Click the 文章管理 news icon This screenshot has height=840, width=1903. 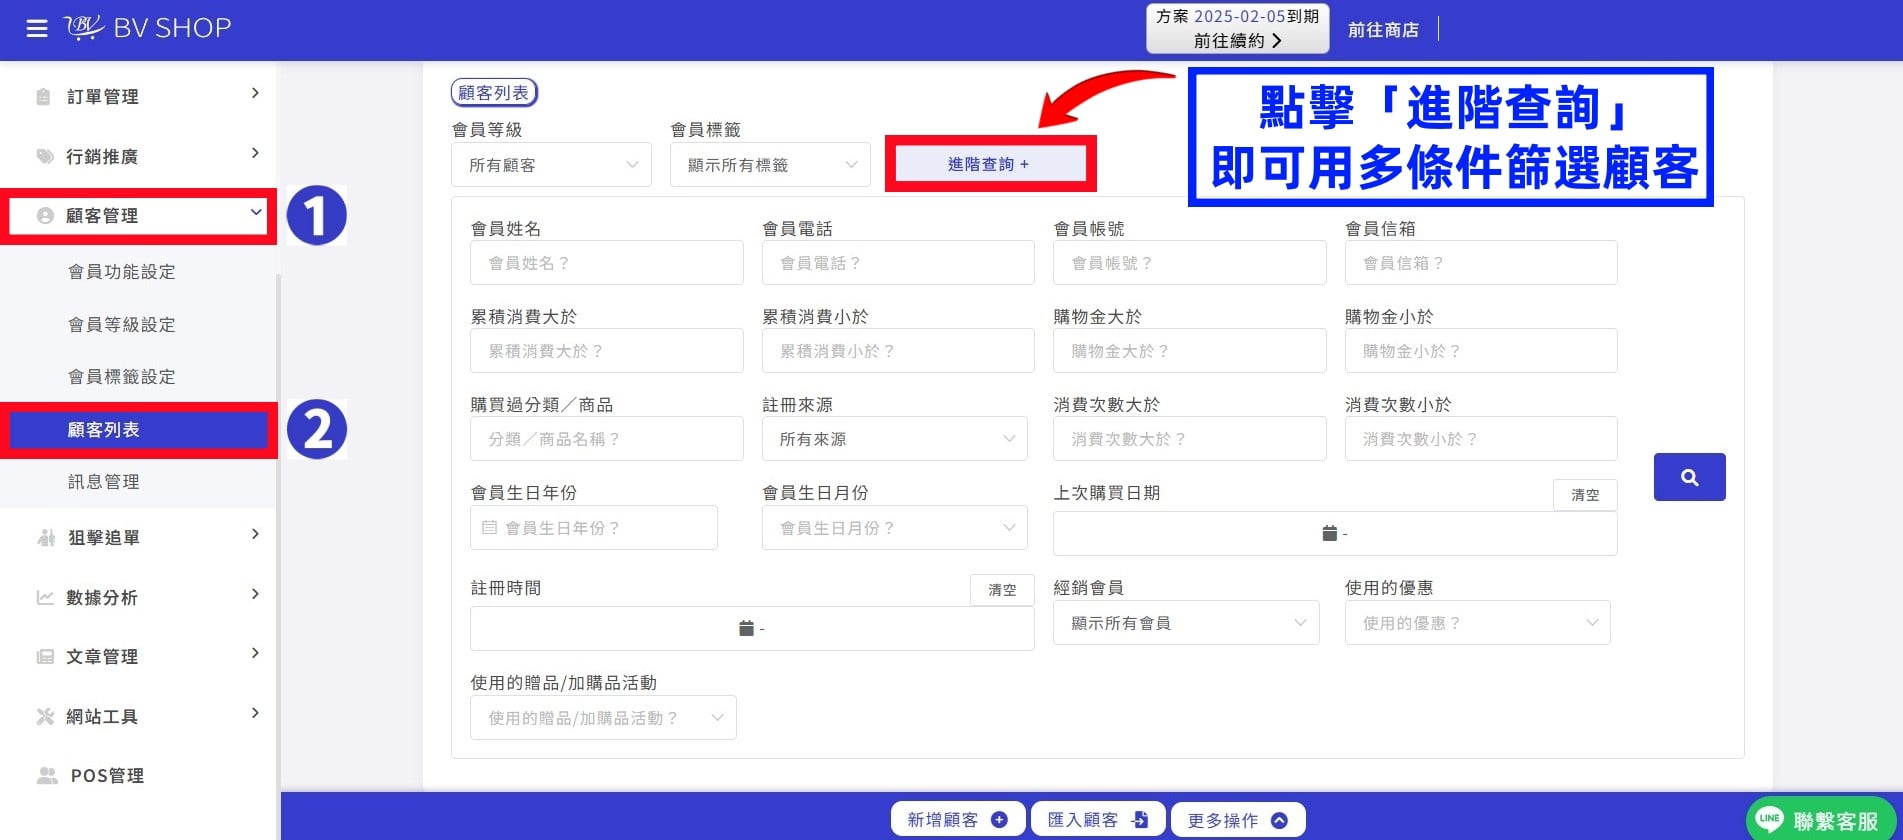coord(45,656)
